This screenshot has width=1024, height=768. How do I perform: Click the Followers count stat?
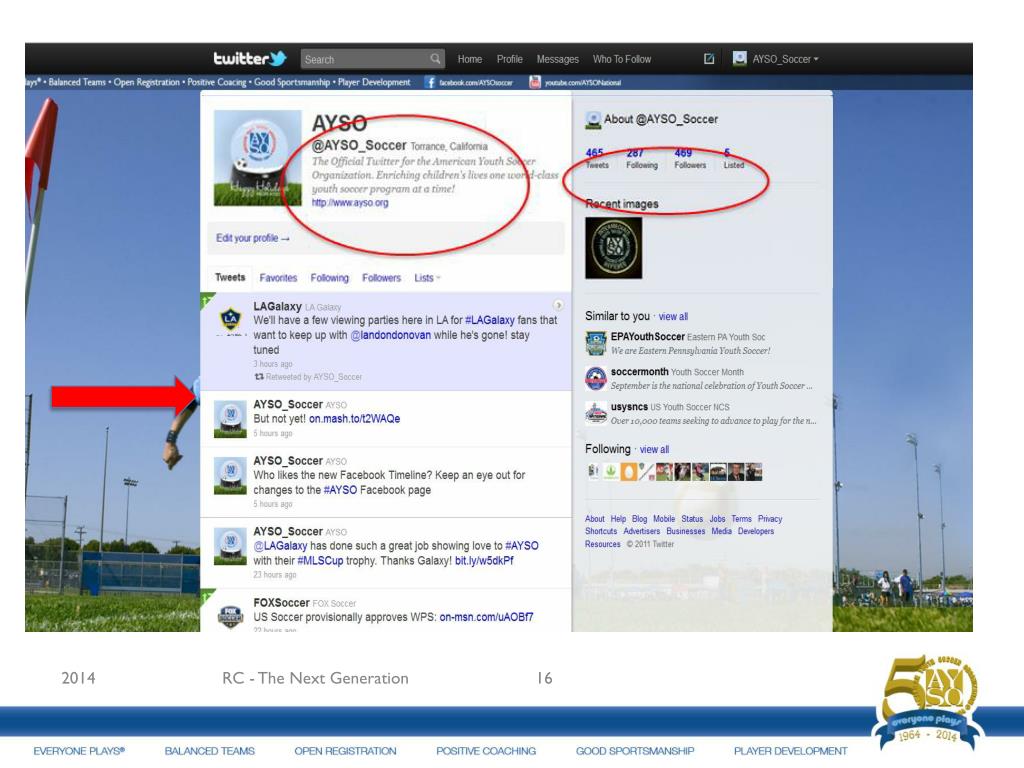690,158
